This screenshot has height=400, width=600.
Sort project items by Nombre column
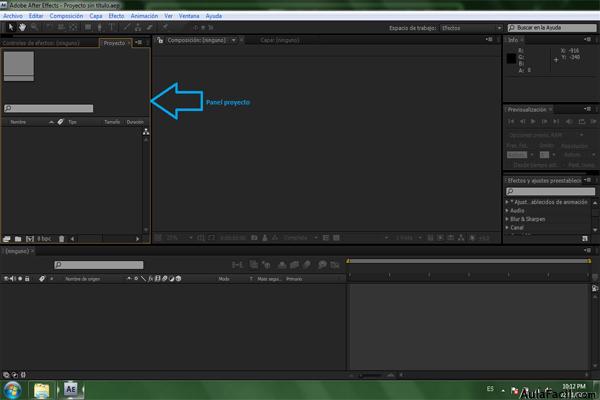(18, 122)
